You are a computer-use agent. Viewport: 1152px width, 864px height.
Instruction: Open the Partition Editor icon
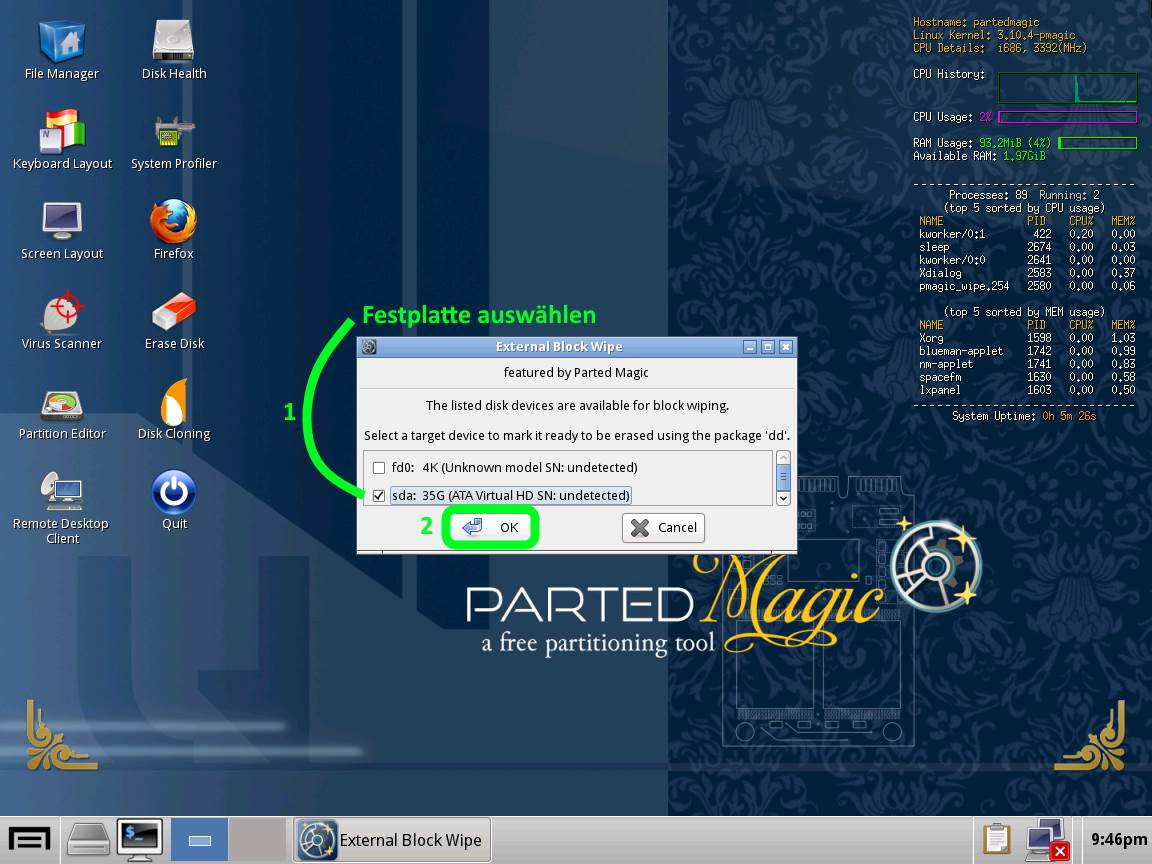pyautogui.click(x=62, y=414)
